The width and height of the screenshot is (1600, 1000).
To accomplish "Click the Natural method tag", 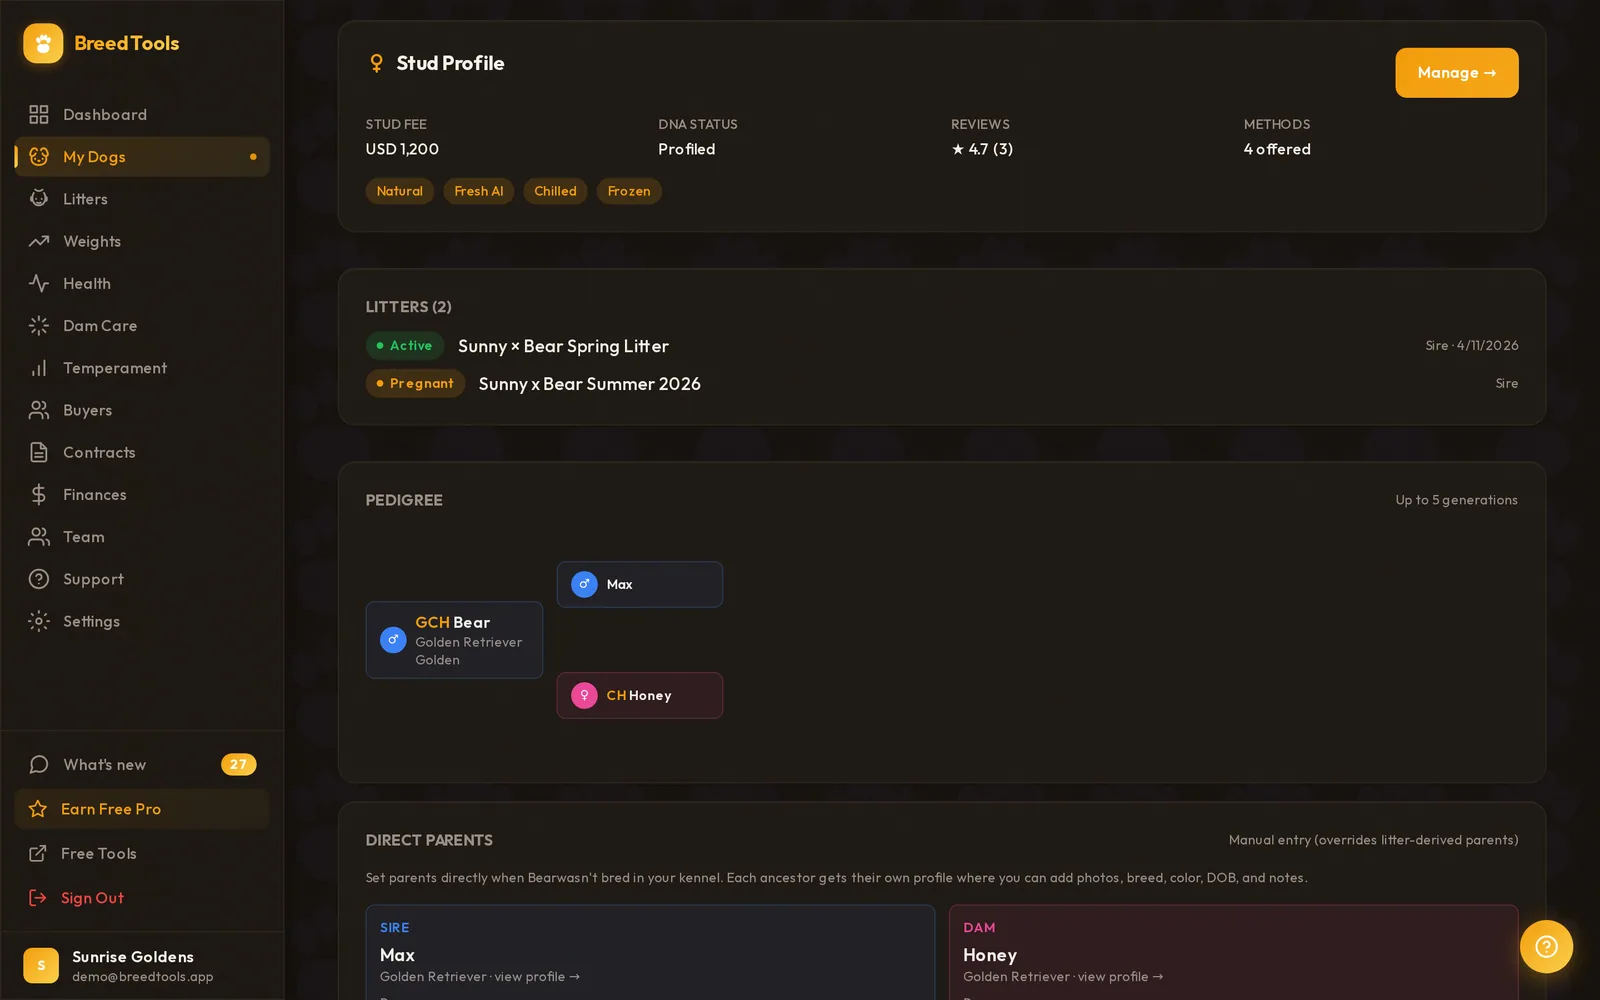I will [400, 191].
